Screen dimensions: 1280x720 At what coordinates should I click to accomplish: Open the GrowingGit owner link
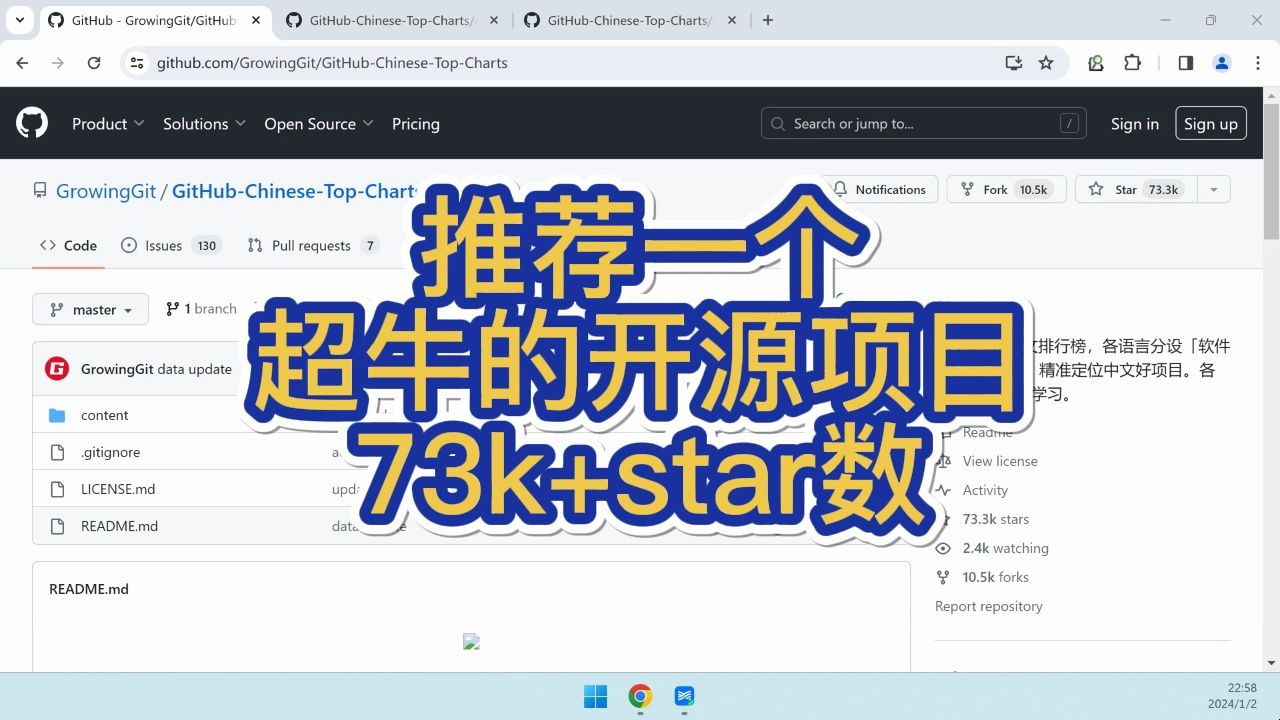pyautogui.click(x=106, y=190)
